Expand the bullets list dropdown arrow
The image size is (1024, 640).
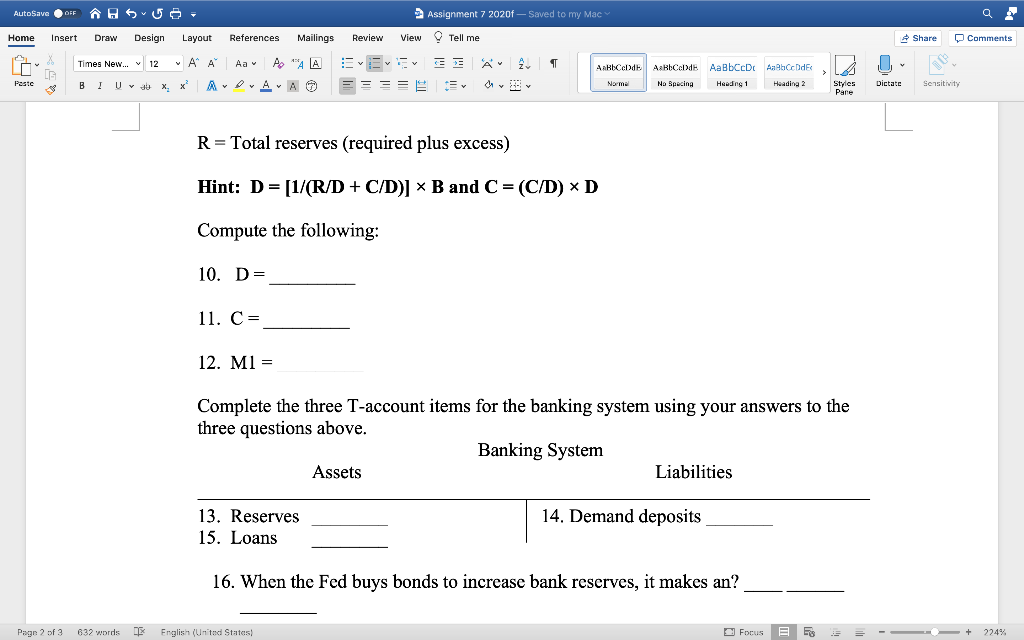[360, 64]
